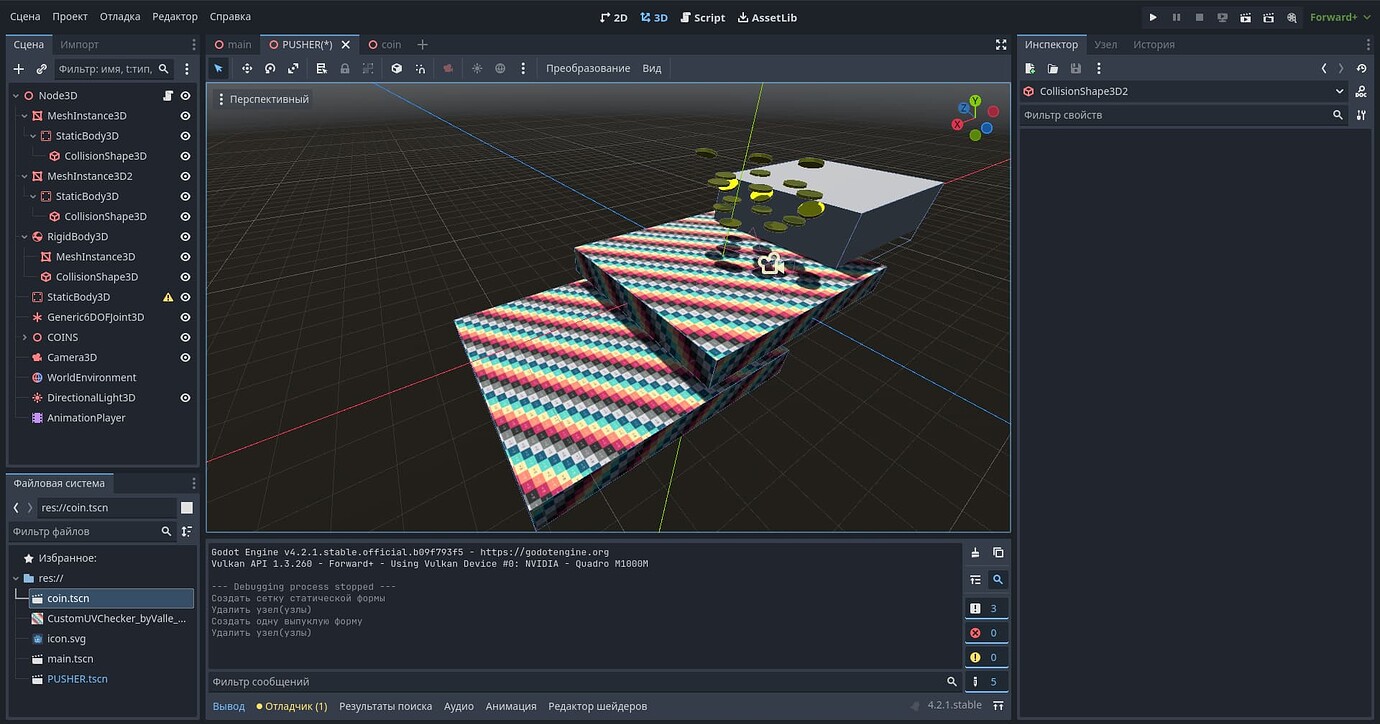Open the Отладка menu
1380x724 pixels.
click(120, 17)
